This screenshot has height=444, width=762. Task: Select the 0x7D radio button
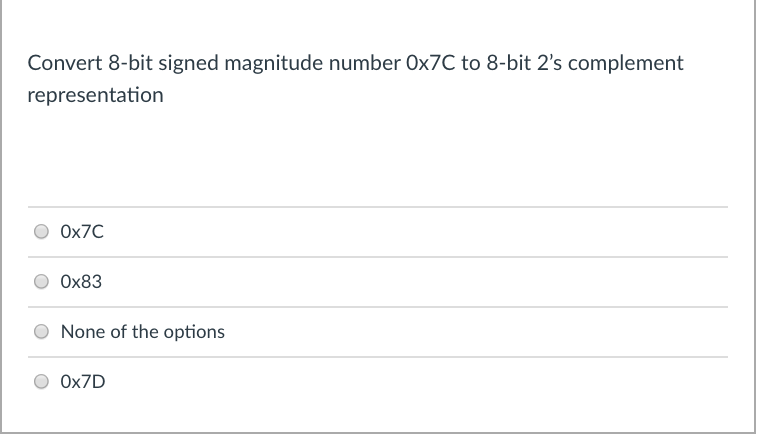41,381
